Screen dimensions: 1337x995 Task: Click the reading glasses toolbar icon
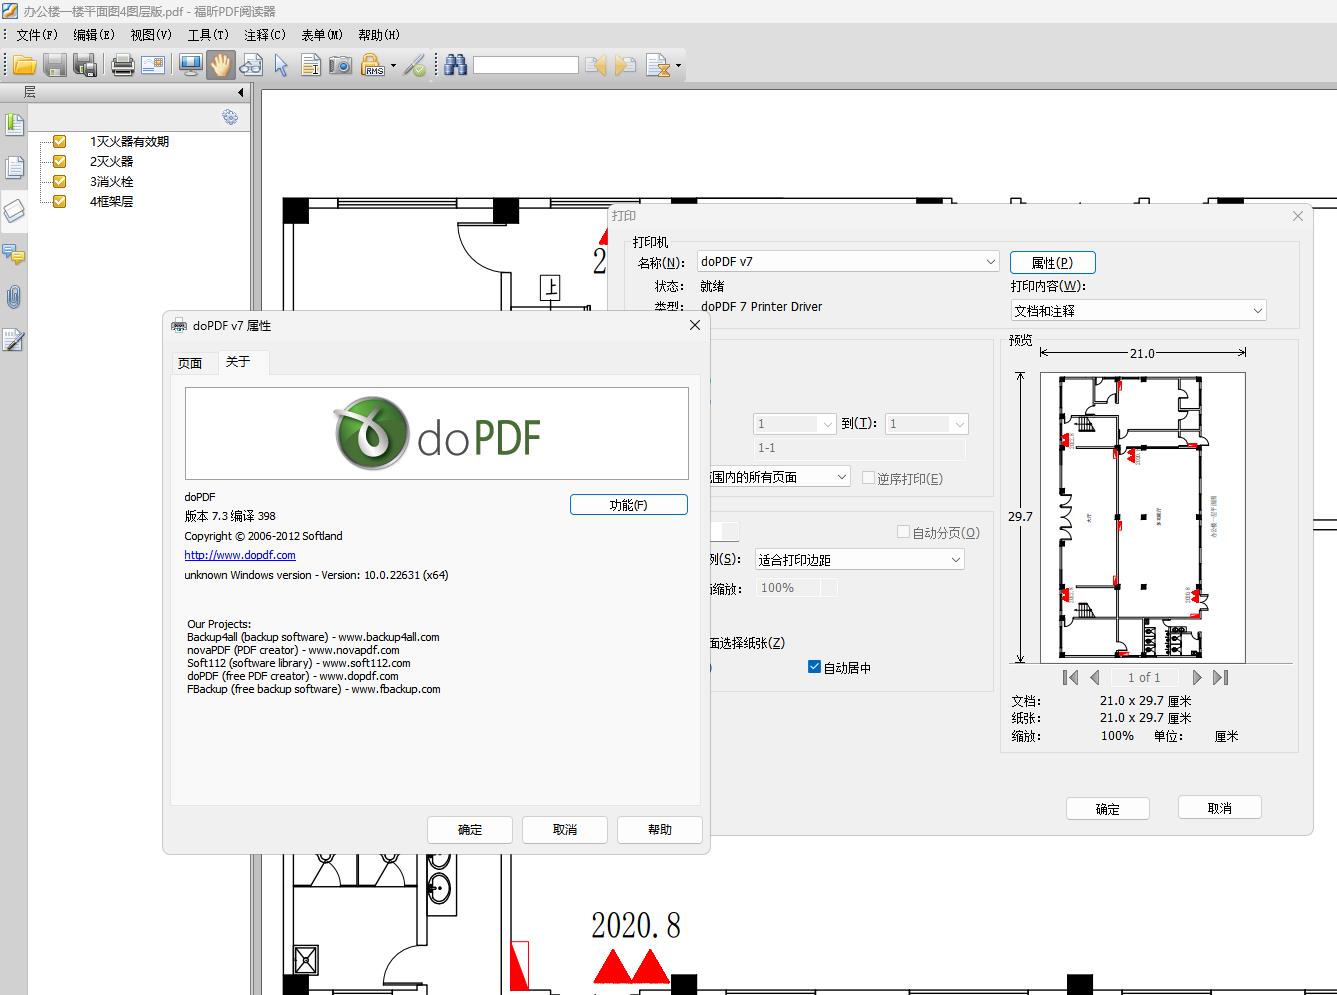click(x=251, y=66)
